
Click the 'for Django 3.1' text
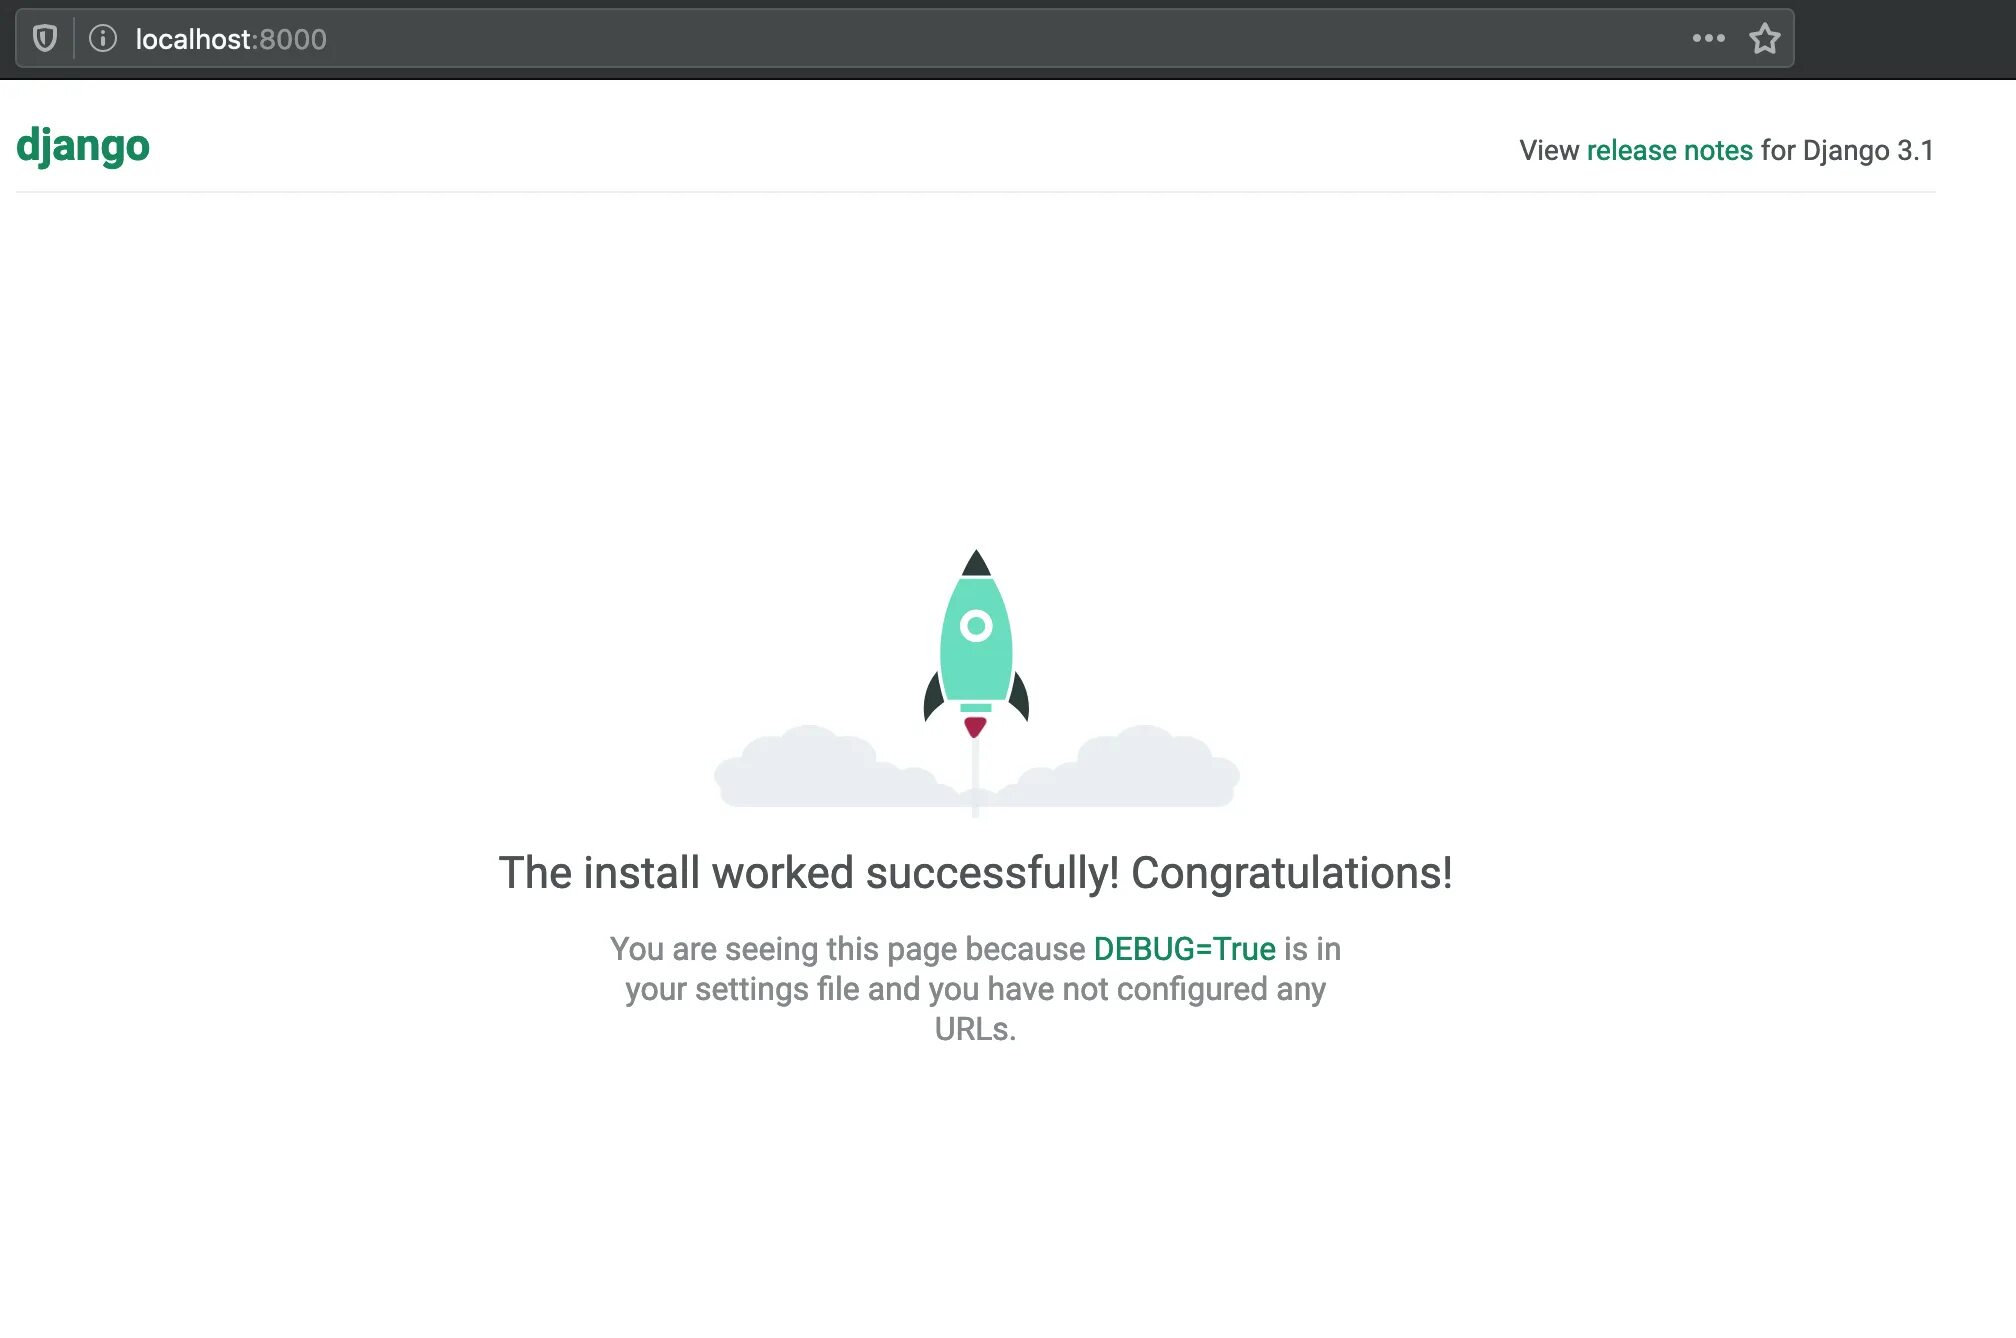point(1847,150)
